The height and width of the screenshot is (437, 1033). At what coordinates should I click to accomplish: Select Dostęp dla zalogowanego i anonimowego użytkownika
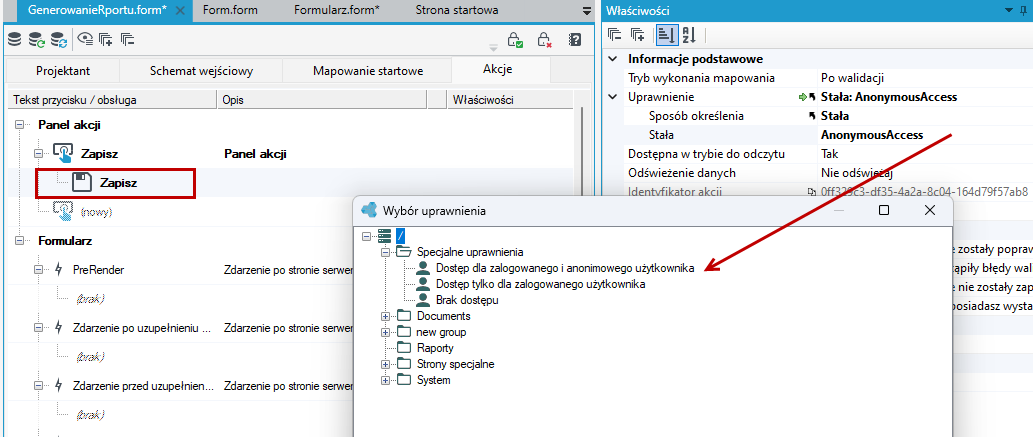point(565,268)
